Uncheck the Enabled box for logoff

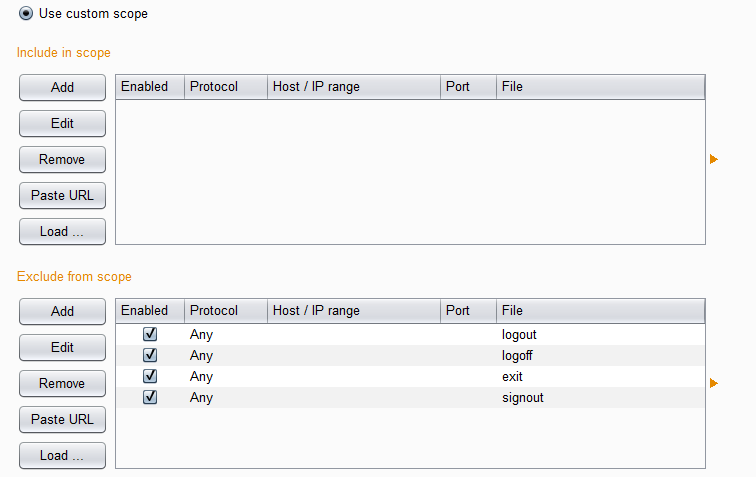[150, 355]
